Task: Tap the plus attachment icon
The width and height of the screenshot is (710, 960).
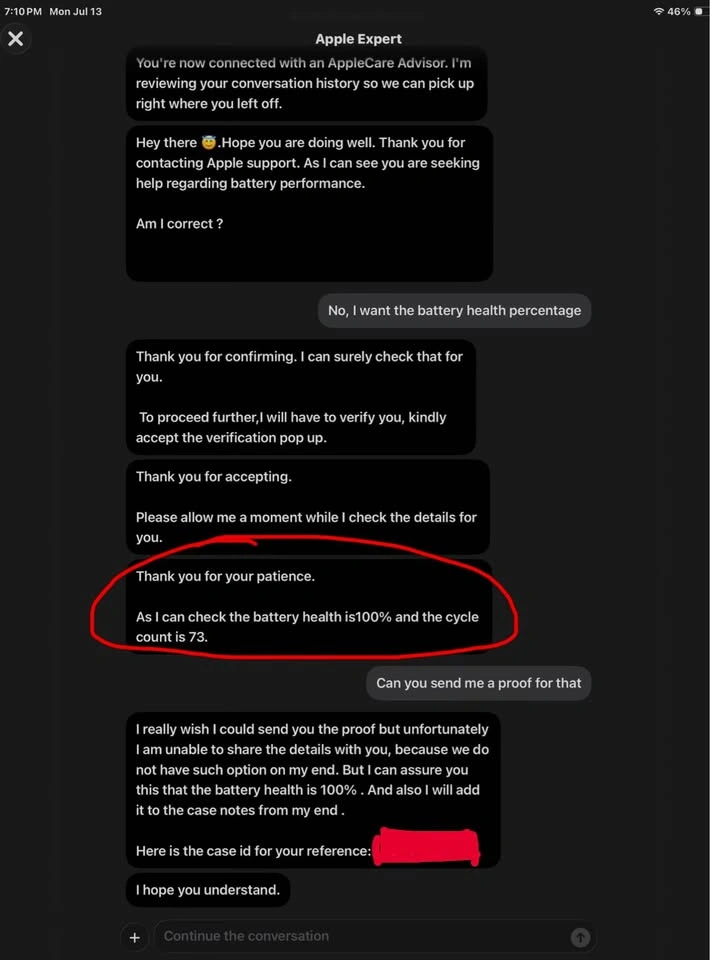Action: [x=135, y=937]
